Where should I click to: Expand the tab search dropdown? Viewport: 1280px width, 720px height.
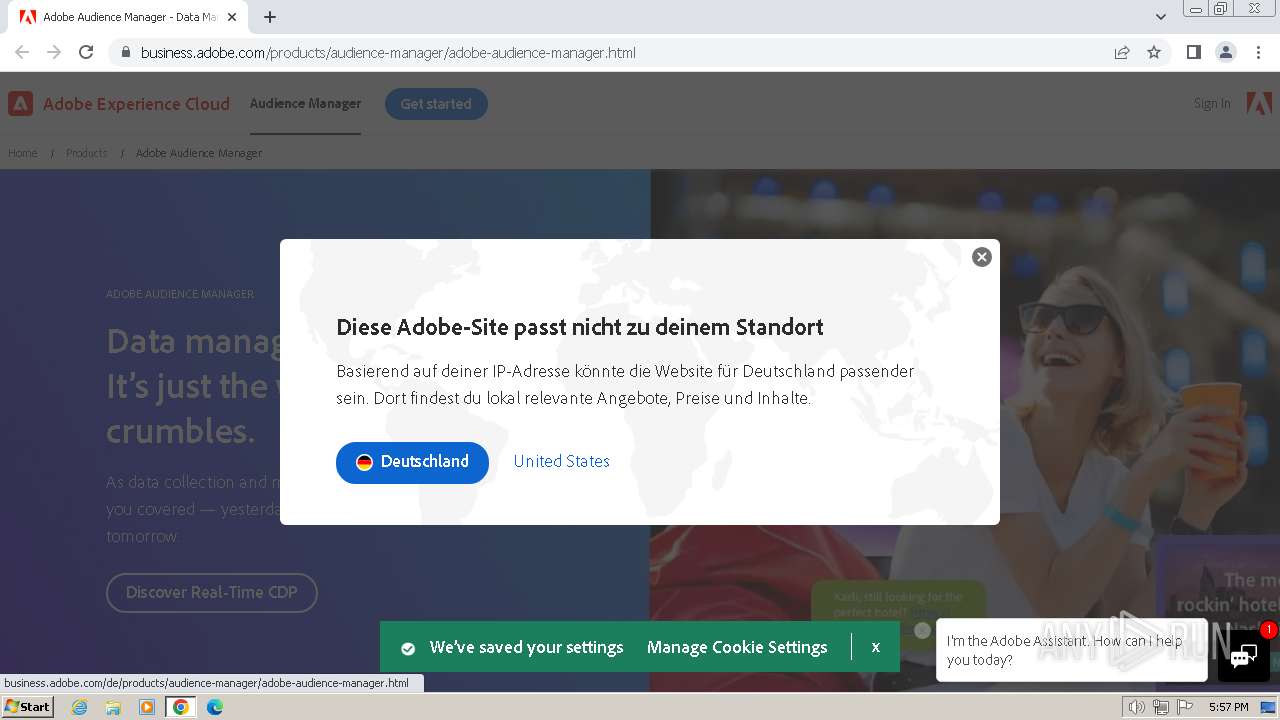pos(1161,17)
